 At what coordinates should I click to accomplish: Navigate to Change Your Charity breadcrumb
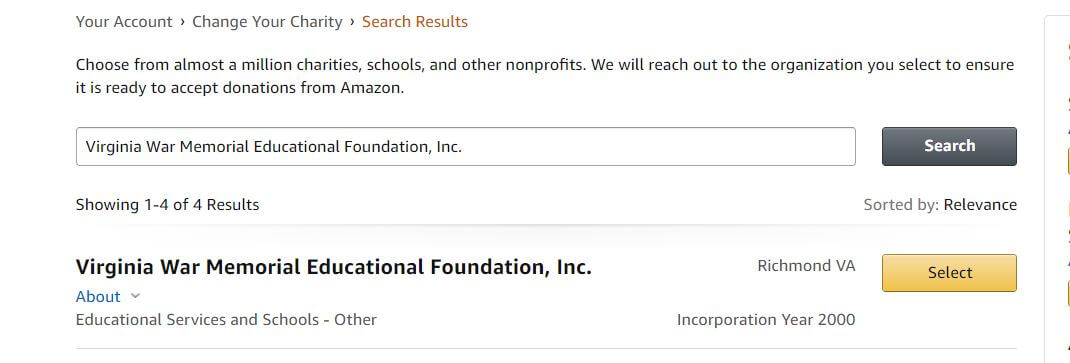(x=268, y=22)
